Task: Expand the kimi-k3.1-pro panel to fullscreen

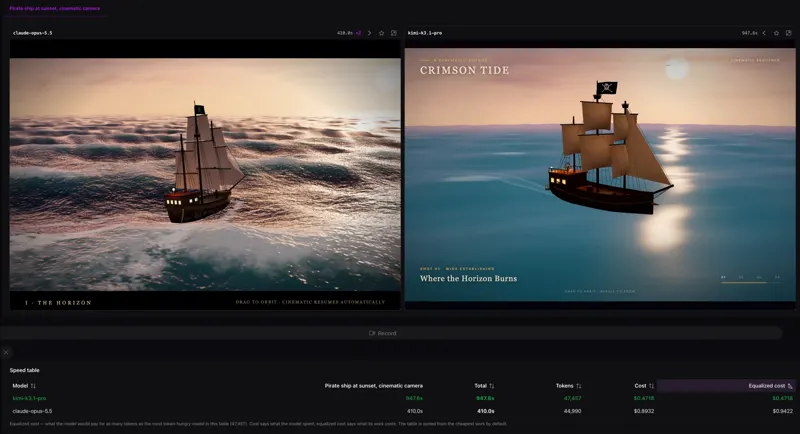Action: pos(789,33)
